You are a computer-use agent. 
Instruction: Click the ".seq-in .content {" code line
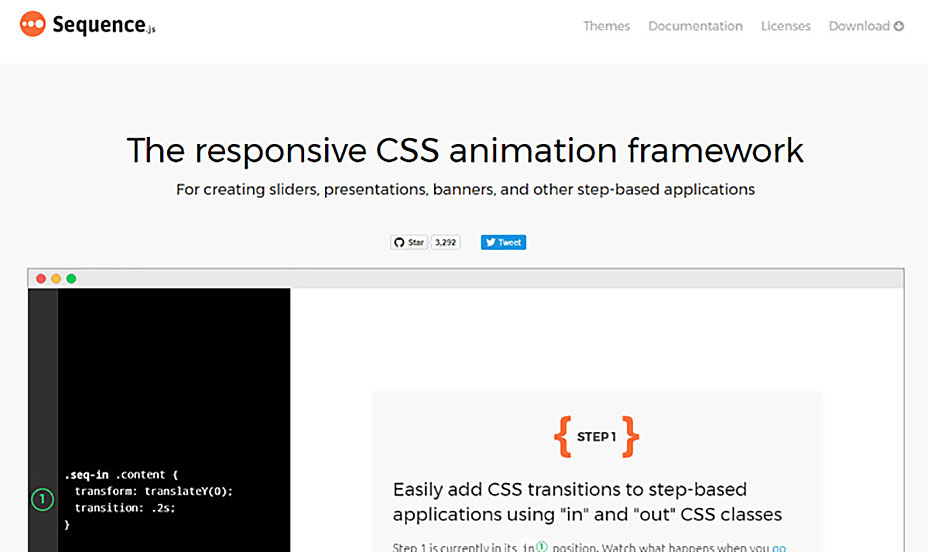[x=121, y=474]
